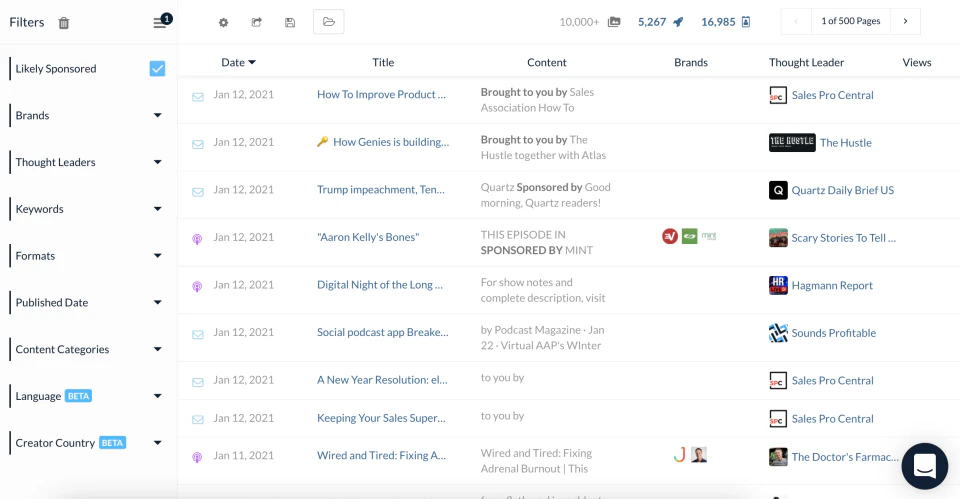Click podcast icon on Digital Night of the Long row
Image resolution: width=960 pixels, height=499 pixels.
coord(197,287)
